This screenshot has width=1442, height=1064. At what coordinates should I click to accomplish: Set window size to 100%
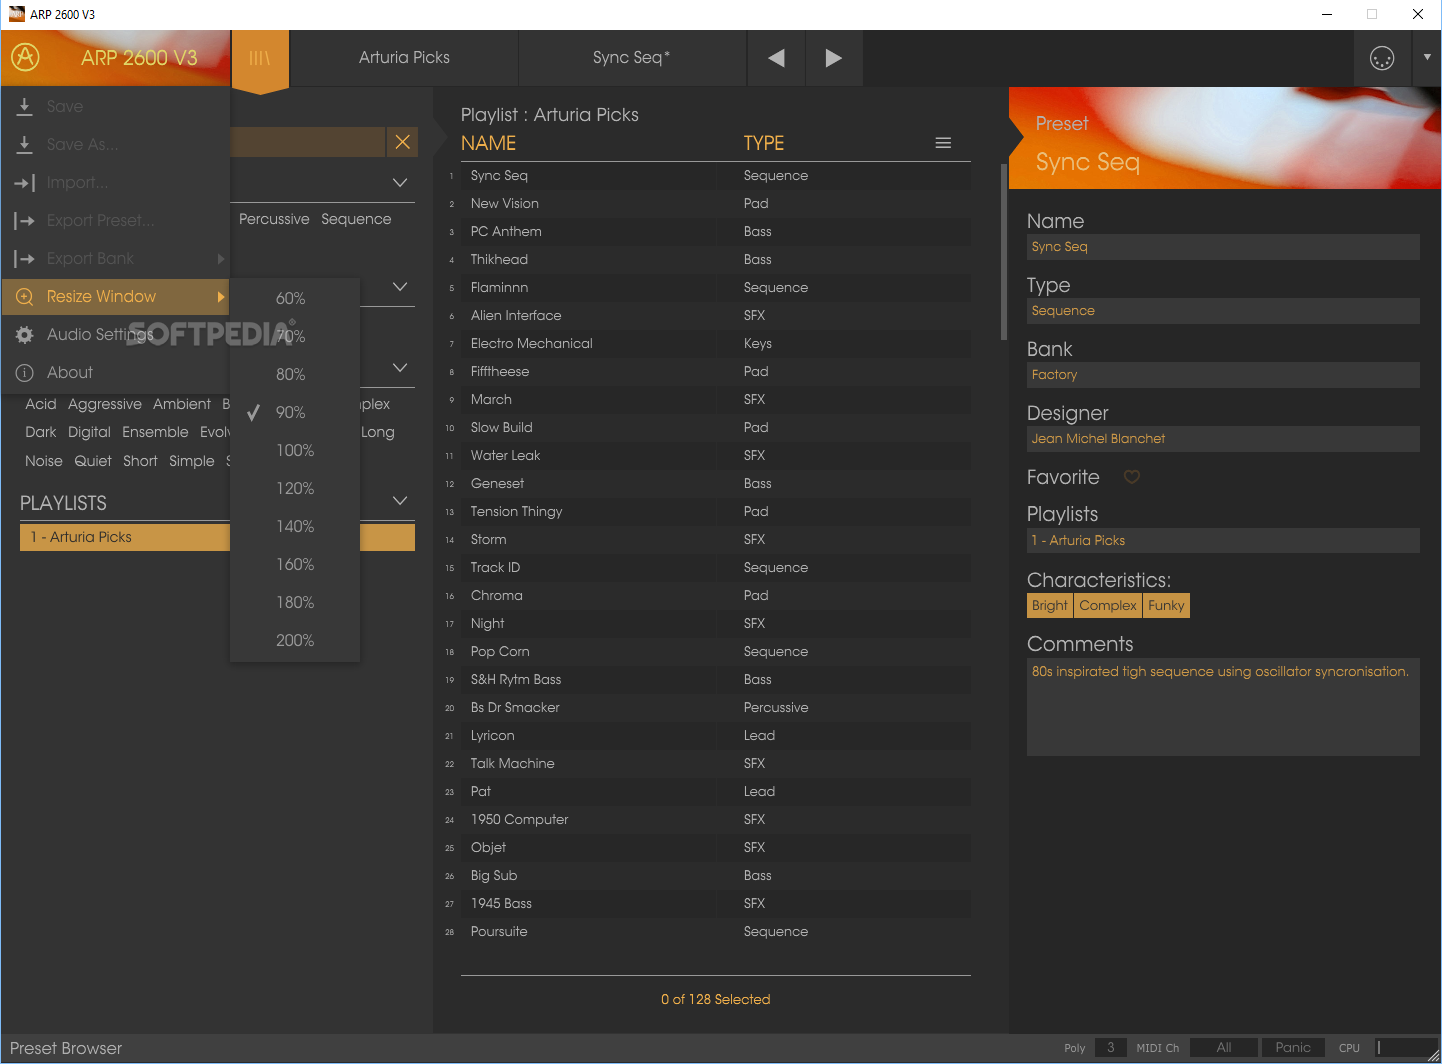pyautogui.click(x=295, y=450)
